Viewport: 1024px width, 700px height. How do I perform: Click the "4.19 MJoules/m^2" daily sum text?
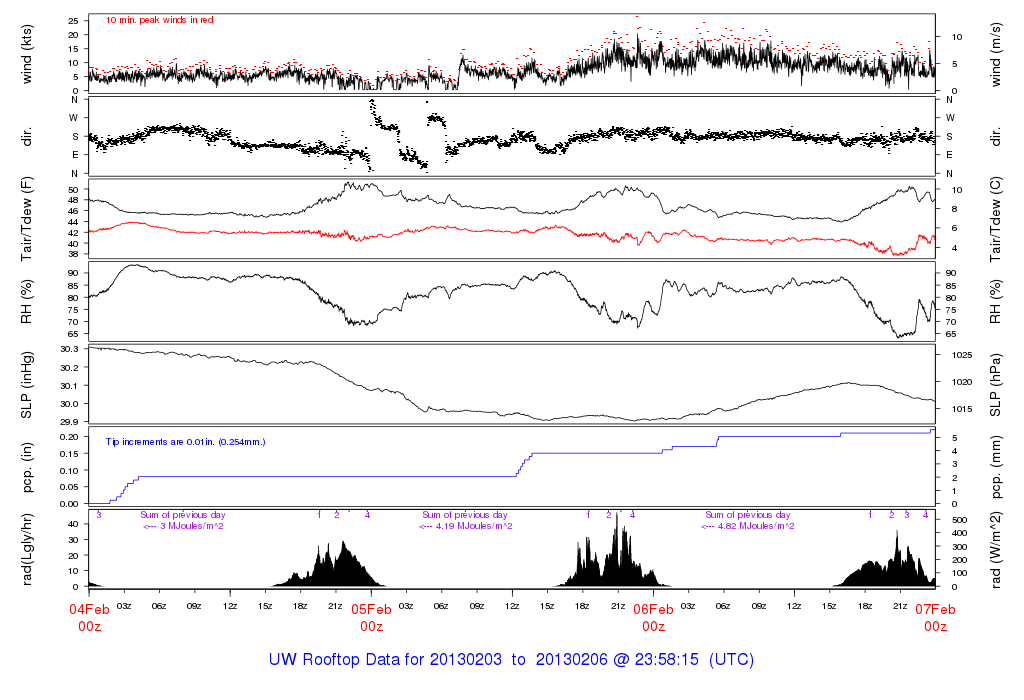click(x=475, y=526)
